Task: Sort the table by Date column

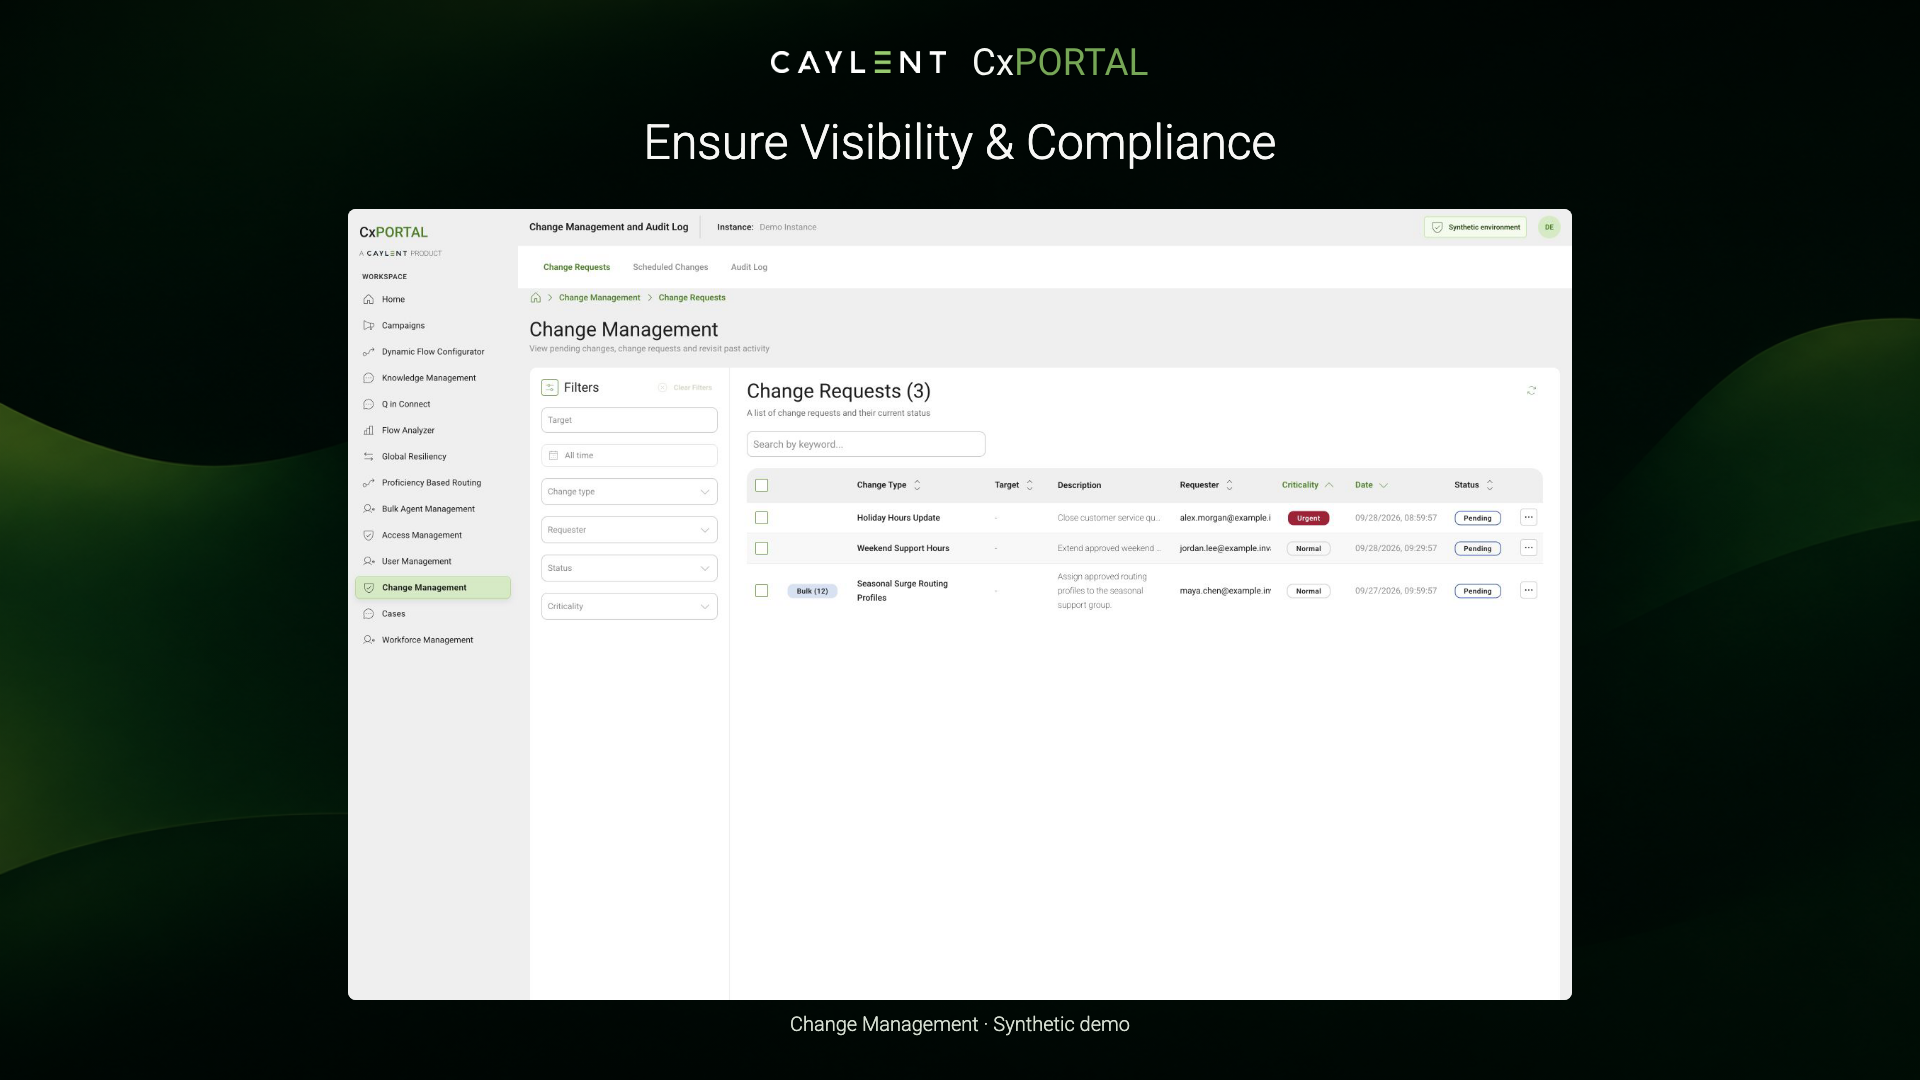Action: point(1371,485)
